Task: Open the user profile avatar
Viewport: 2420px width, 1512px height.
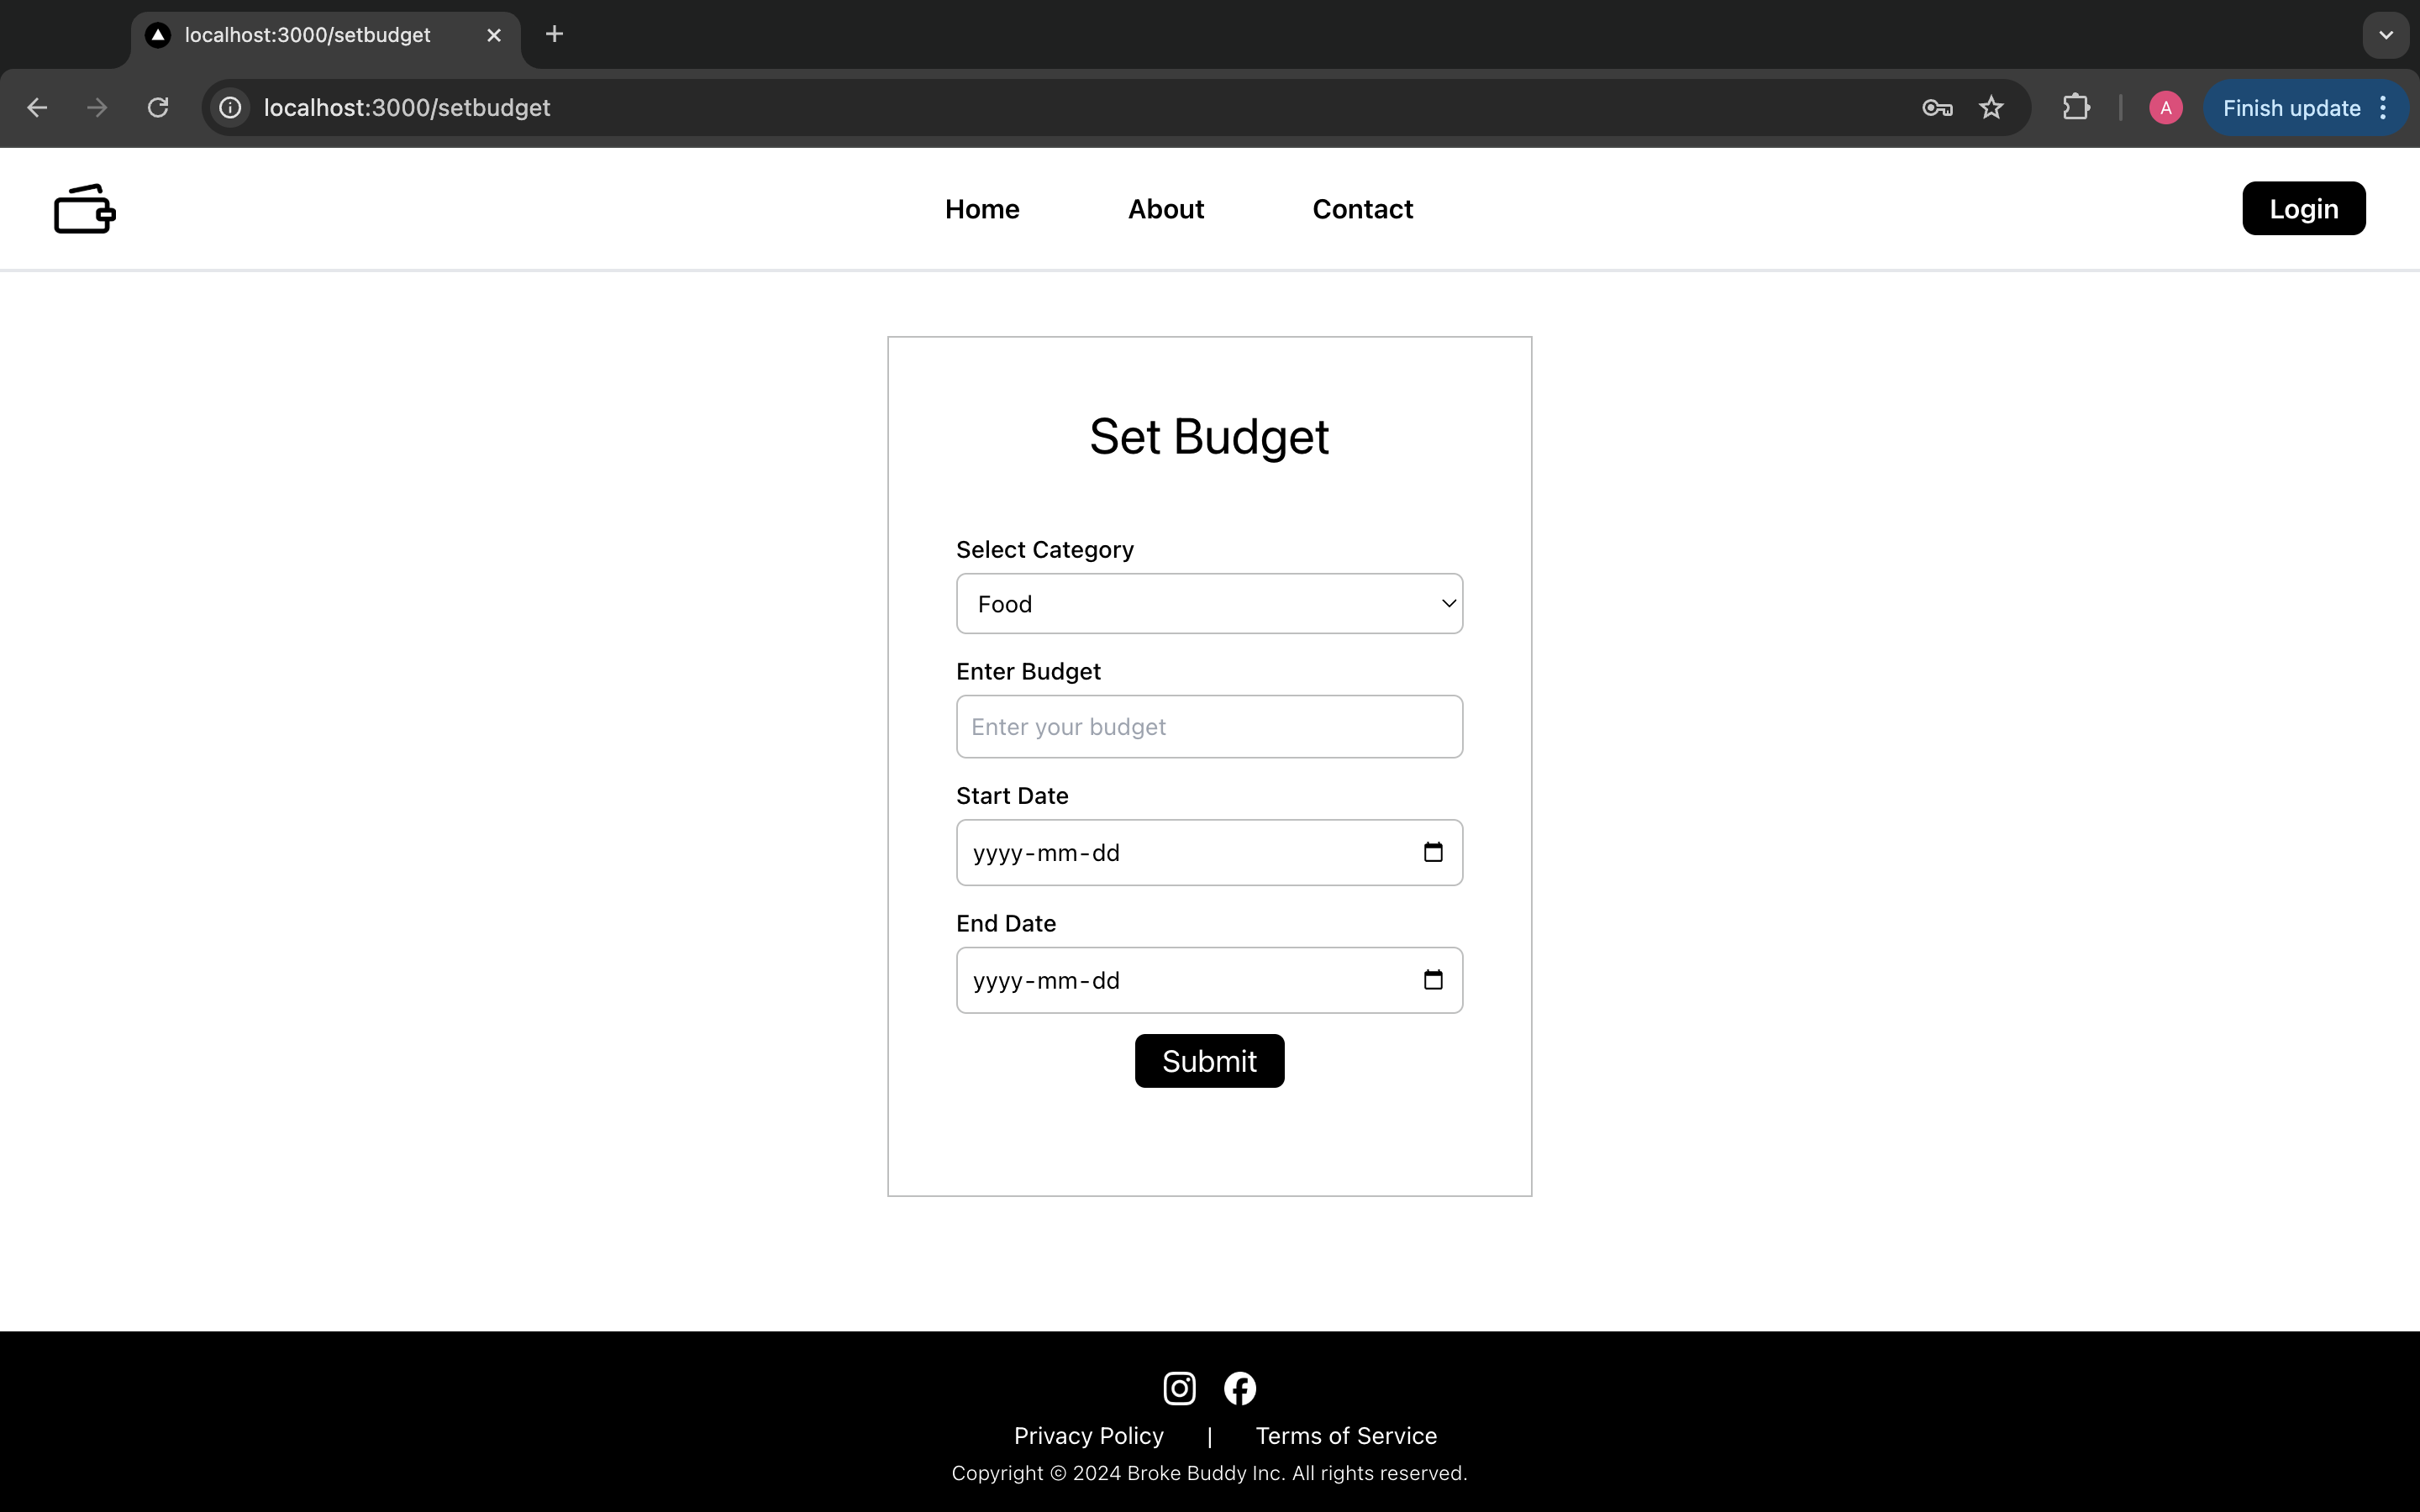Action: click(2165, 108)
